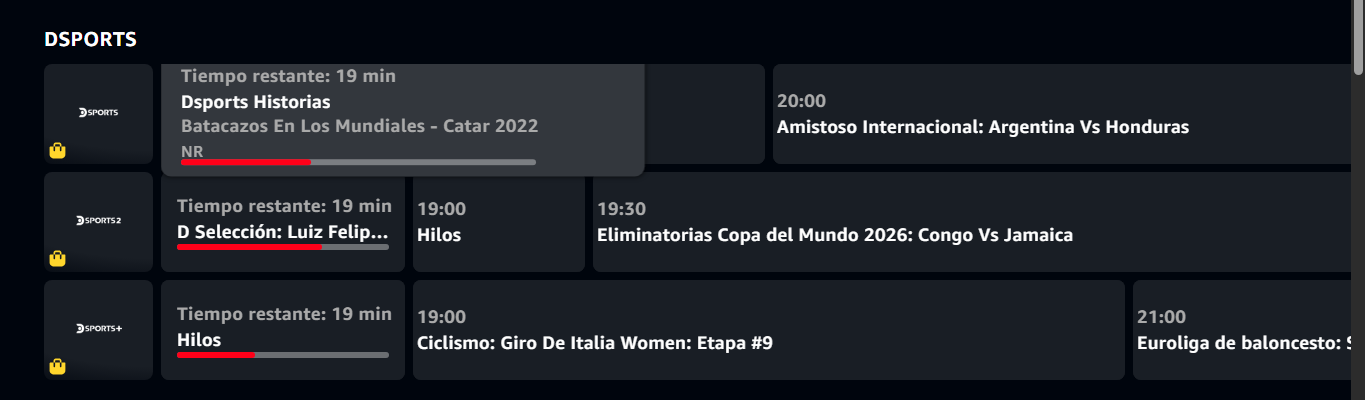Open Ciclismo: Giro De Italia Women Etapa #9
The height and width of the screenshot is (400, 1365).
(x=769, y=330)
